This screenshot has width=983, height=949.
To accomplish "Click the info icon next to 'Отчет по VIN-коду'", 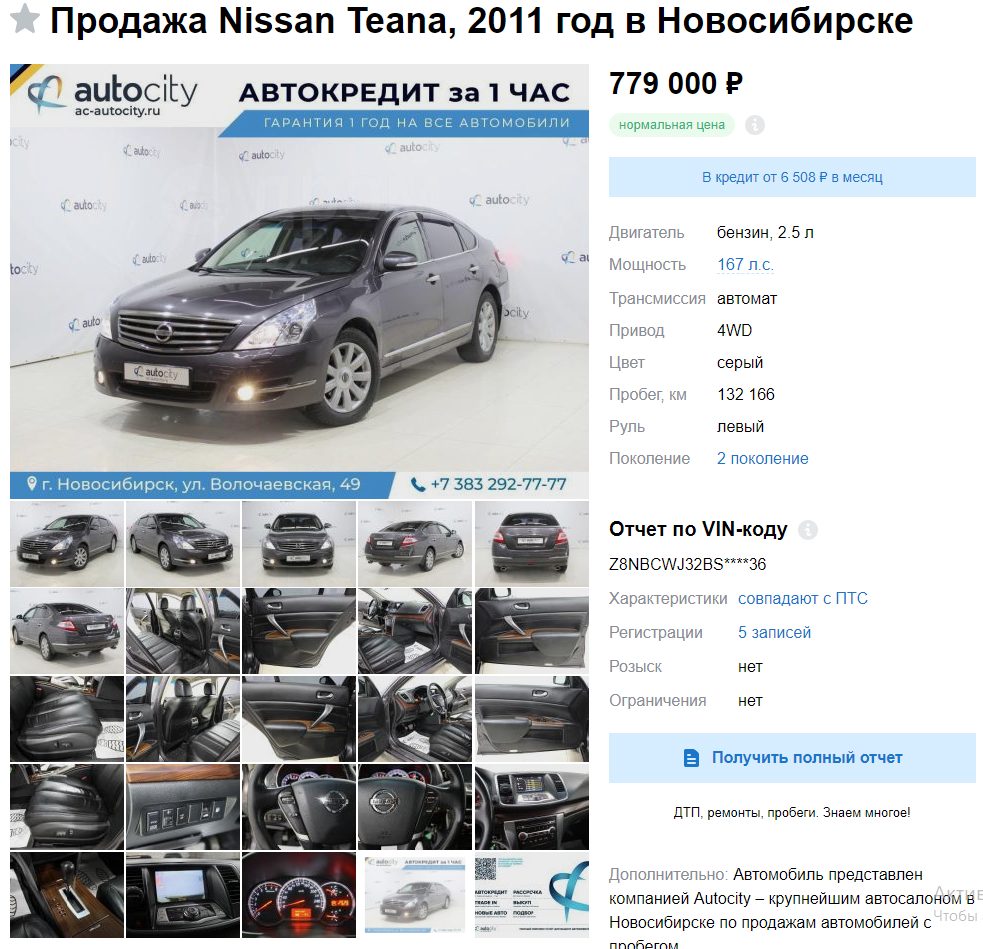I will 808,530.
